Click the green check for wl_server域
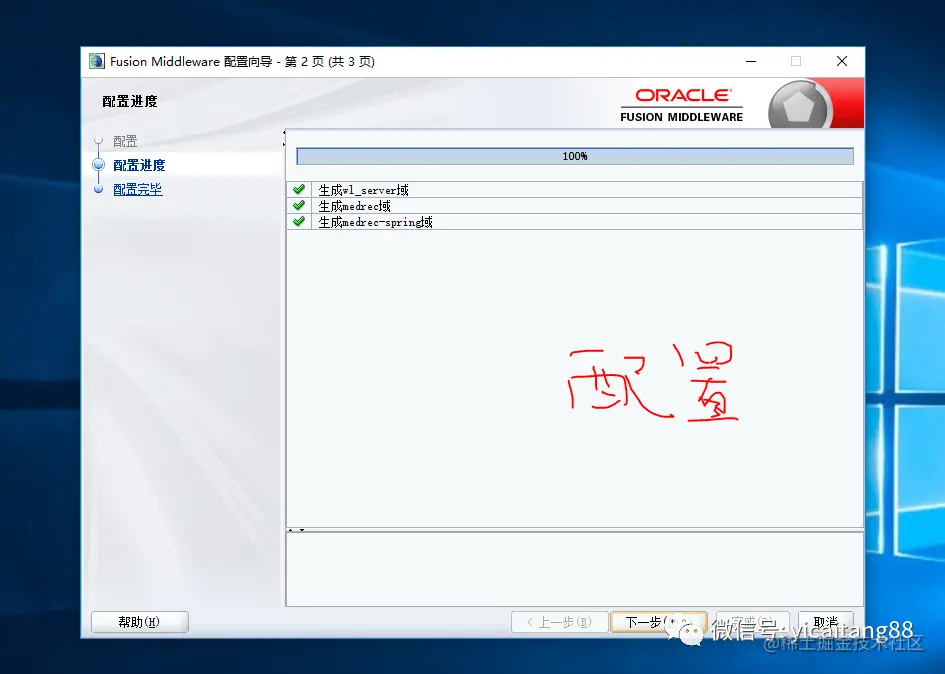 [x=299, y=189]
